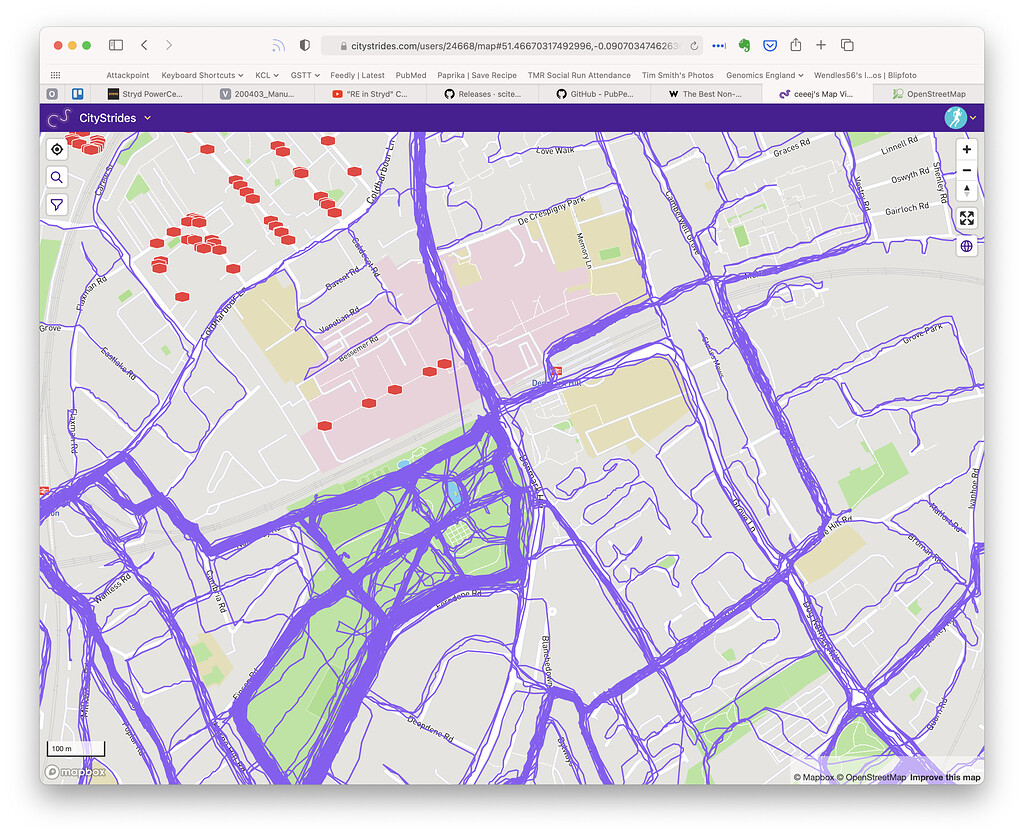Open the map search magnifier tool
This screenshot has width=1024, height=836.
(x=57, y=177)
